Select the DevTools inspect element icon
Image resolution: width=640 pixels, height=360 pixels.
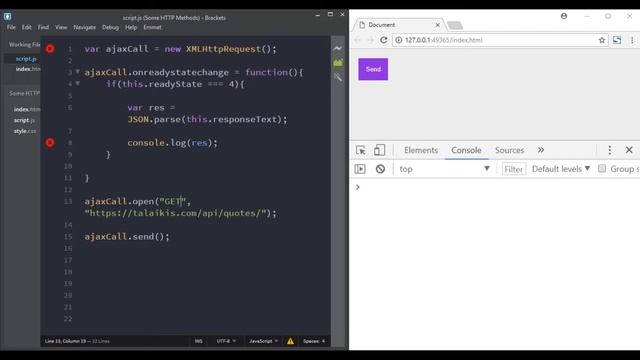pyautogui.click(x=361, y=150)
